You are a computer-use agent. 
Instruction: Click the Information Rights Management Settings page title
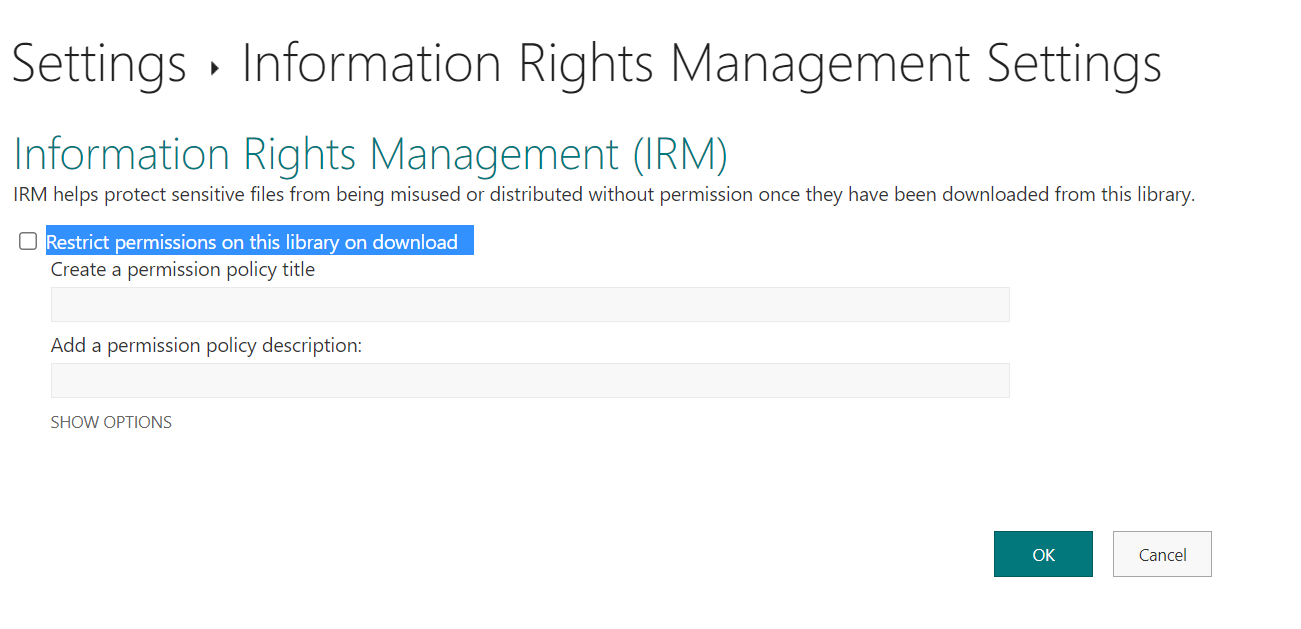(x=702, y=63)
